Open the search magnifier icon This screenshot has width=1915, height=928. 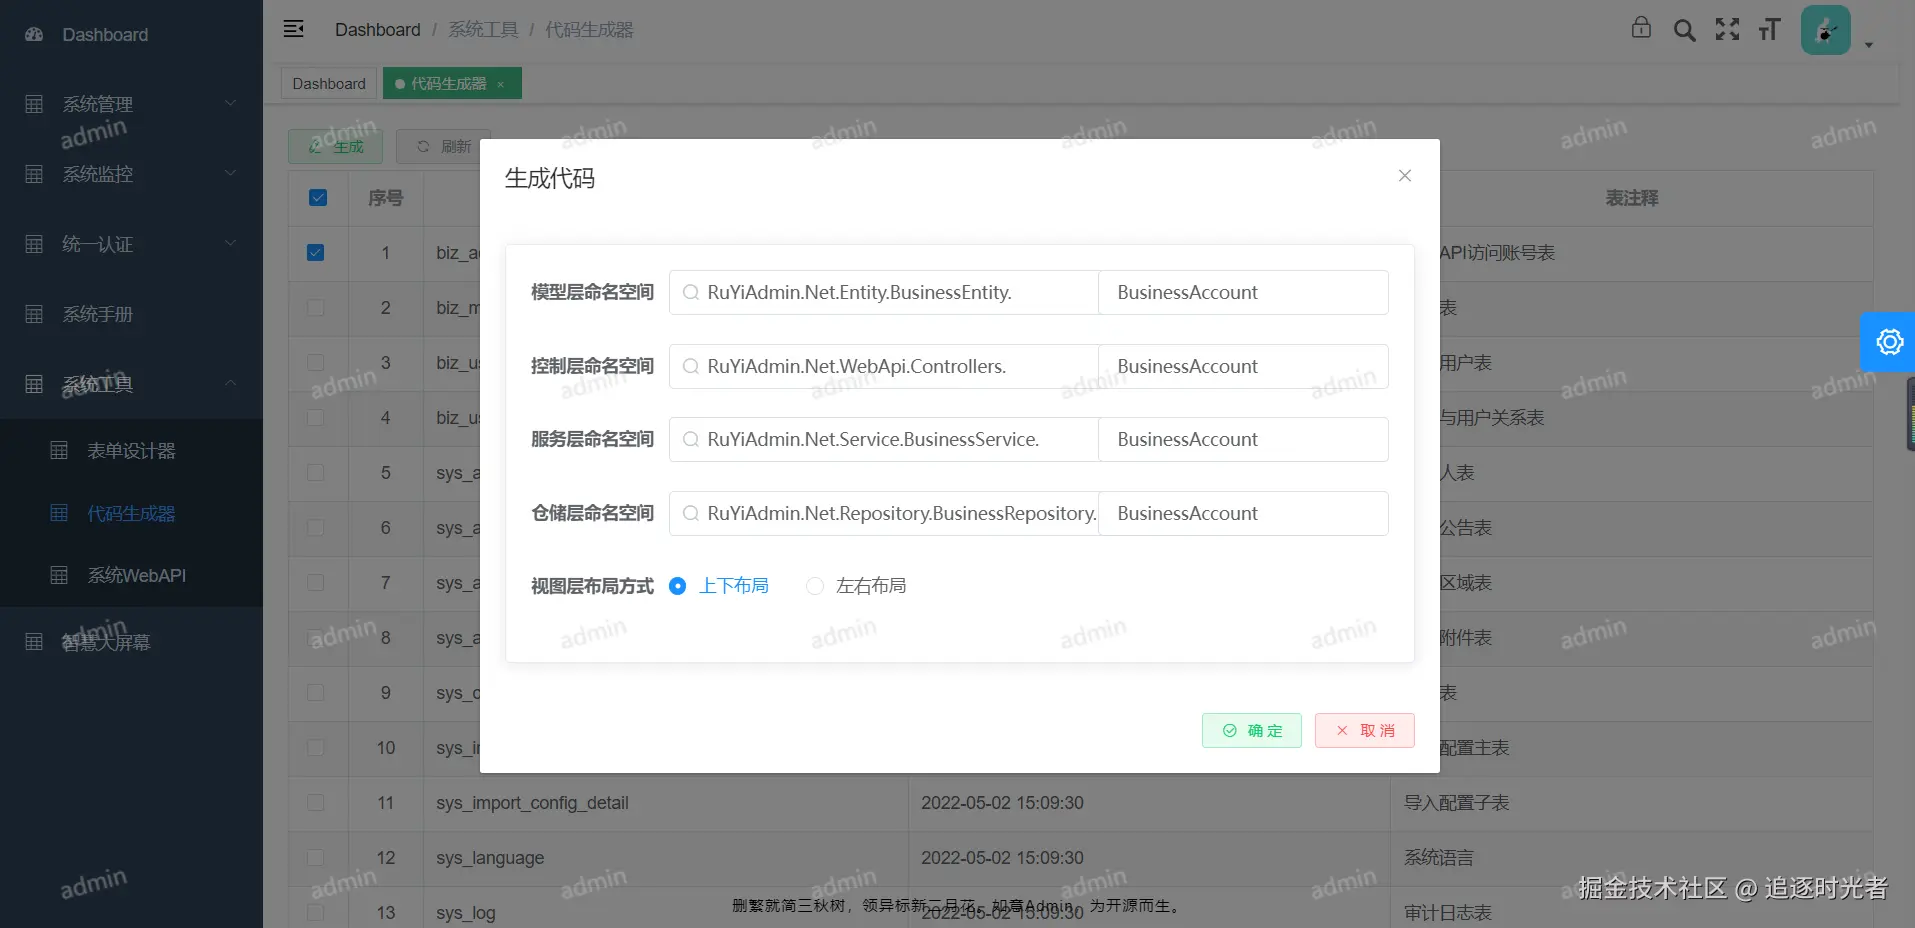(x=1684, y=30)
